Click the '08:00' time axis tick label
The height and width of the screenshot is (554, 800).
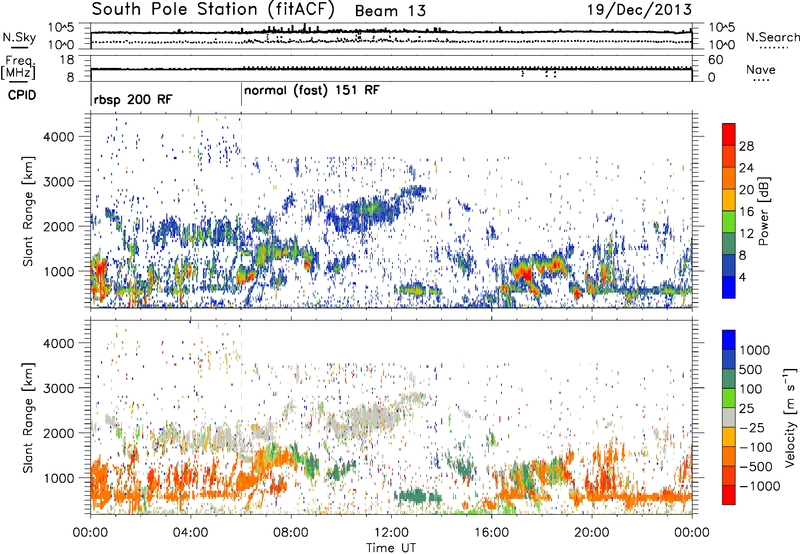click(291, 533)
